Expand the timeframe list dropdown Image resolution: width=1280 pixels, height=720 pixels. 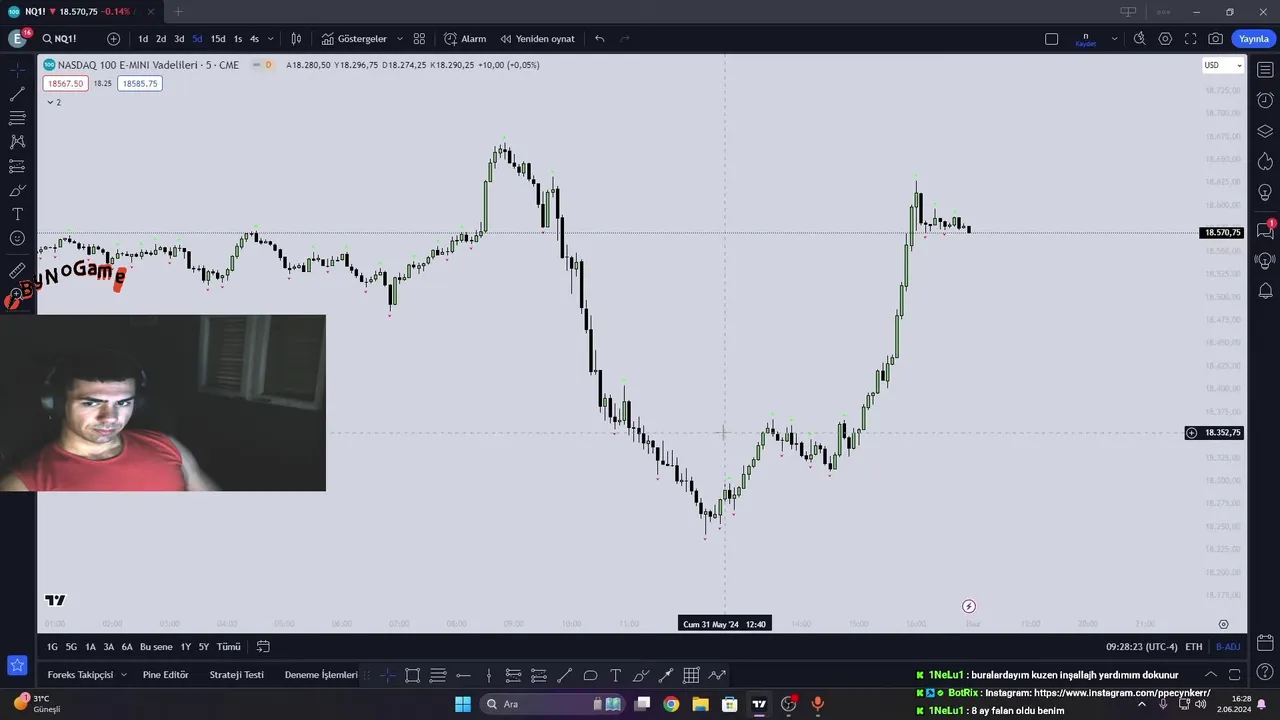pyautogui.click(x=271, y=39)
